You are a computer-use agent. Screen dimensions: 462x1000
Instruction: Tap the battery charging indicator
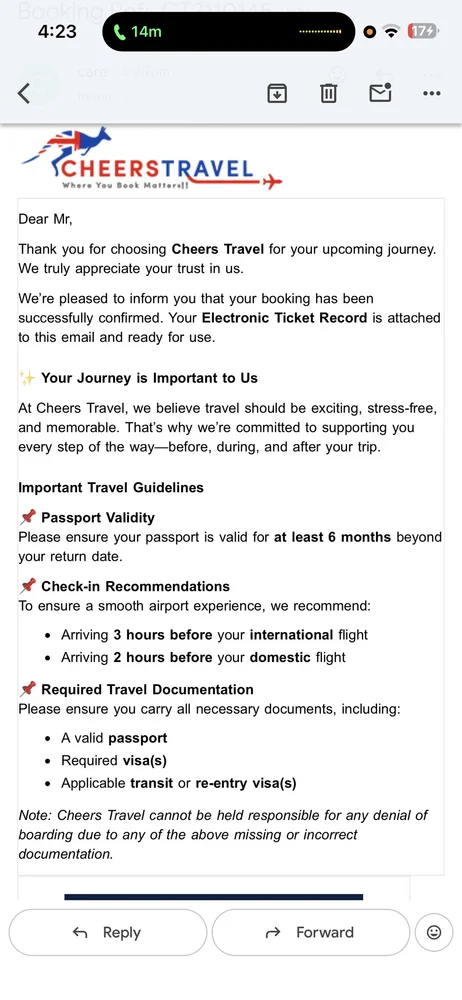click(422, 31)
